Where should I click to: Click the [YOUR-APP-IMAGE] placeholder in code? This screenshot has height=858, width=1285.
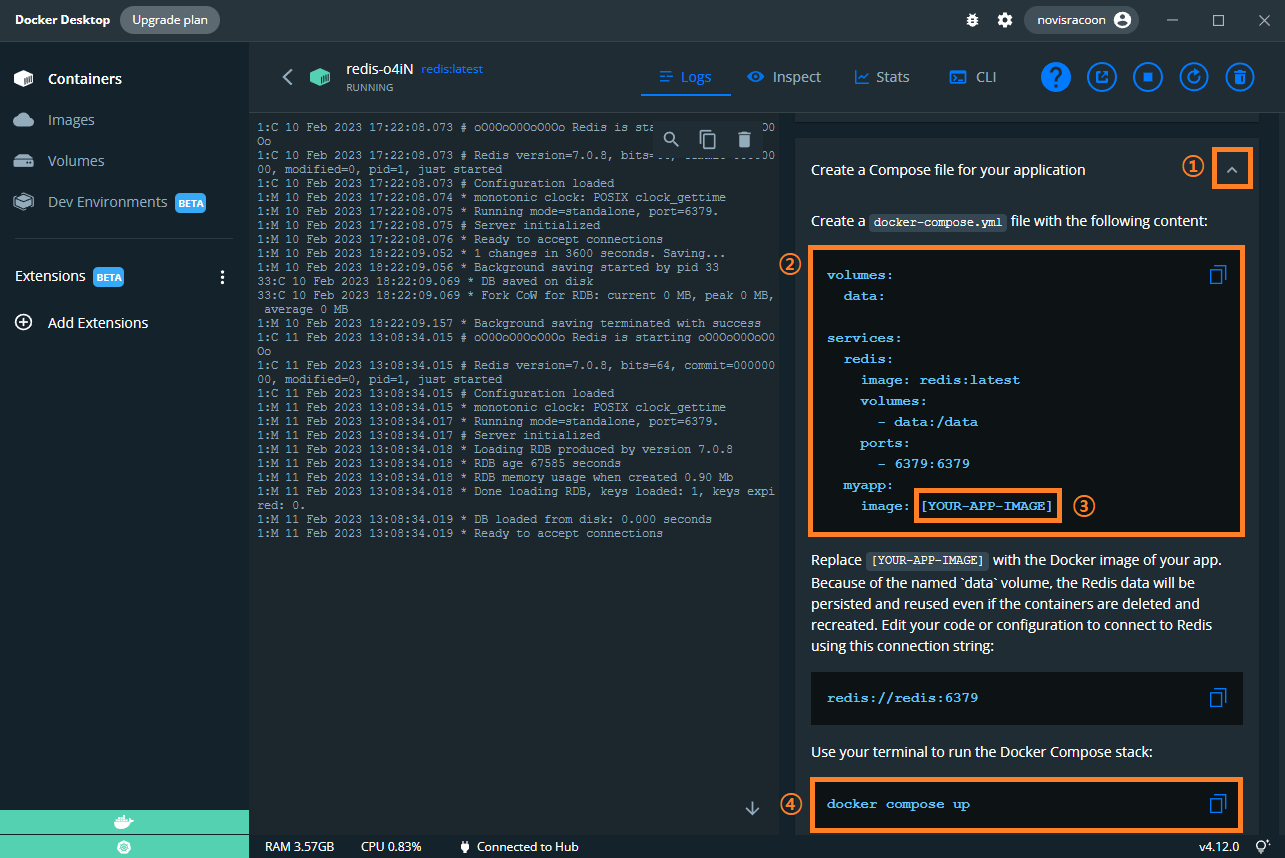point(987,506)
